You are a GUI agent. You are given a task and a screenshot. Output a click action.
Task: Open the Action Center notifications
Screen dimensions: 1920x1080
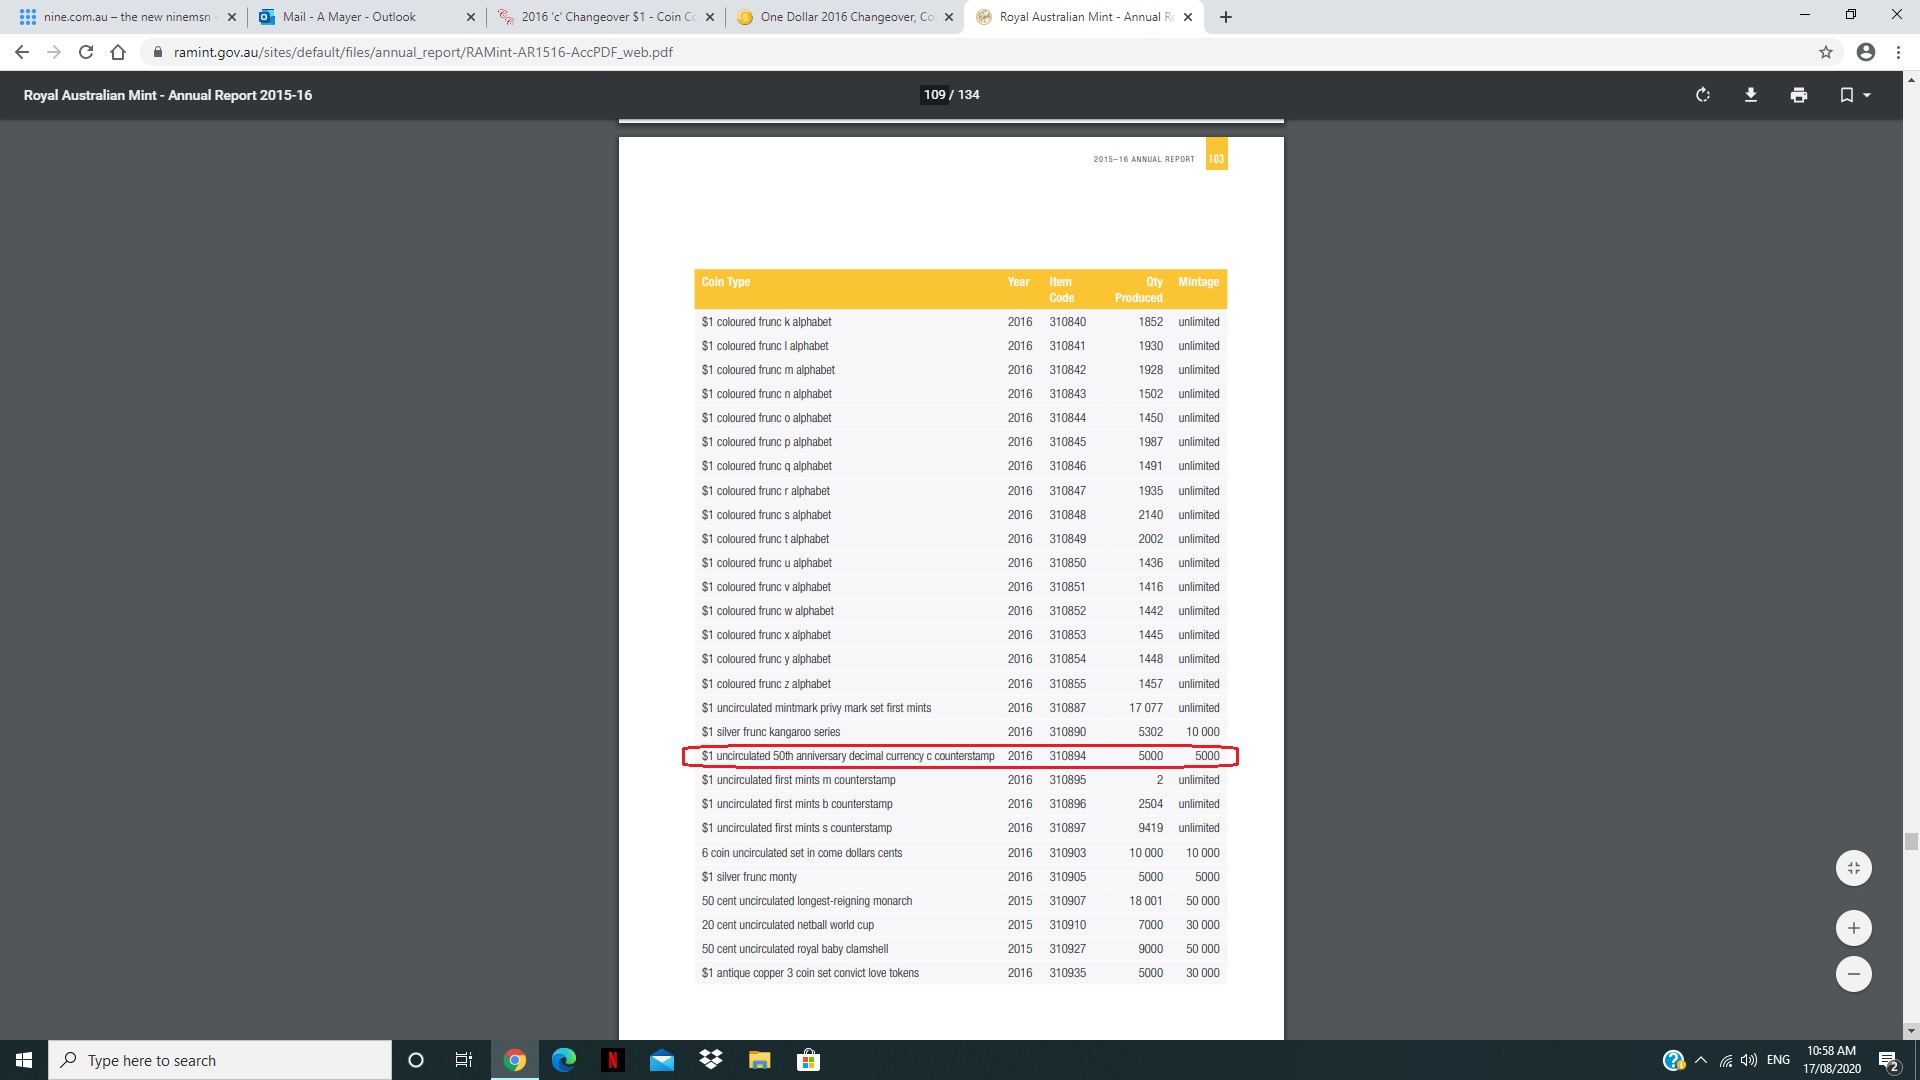pyautogui.click(x=1888, y=1060)
